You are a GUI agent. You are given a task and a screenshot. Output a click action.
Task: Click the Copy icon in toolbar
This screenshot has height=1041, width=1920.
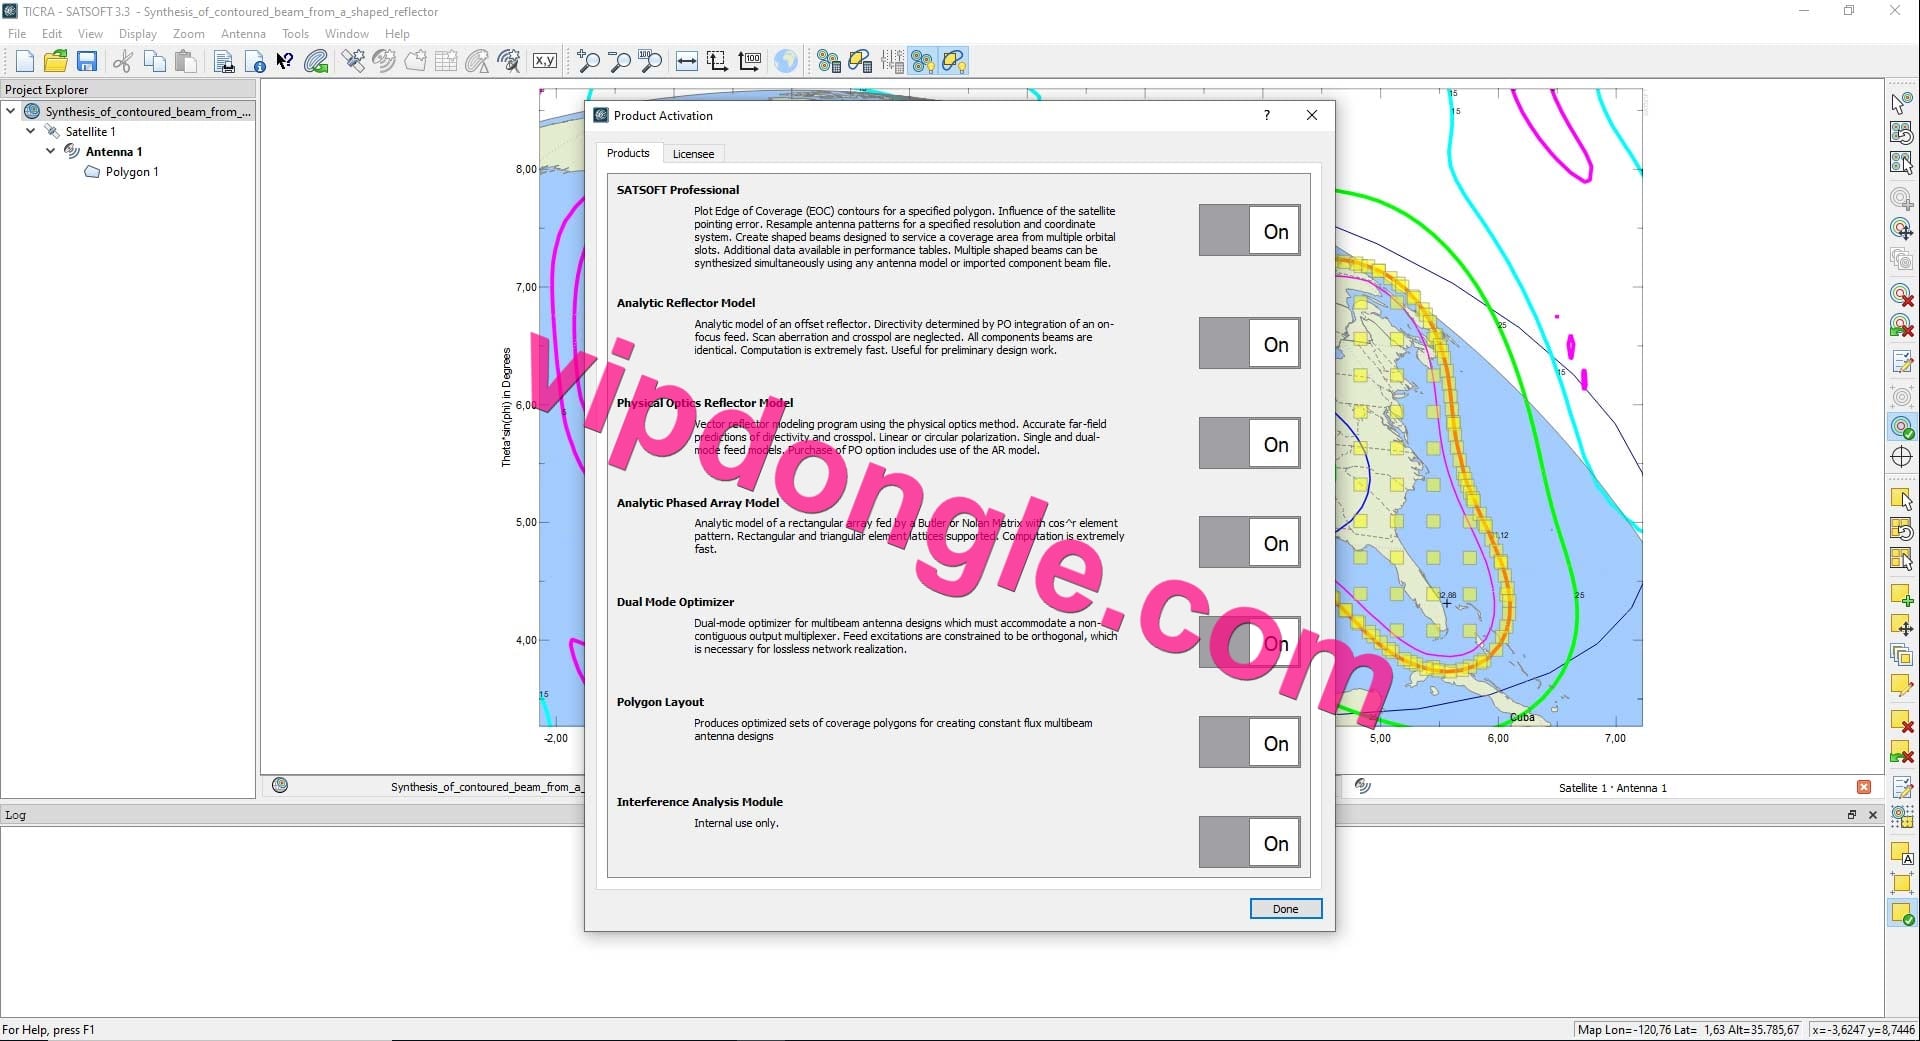[x=154, y=62]
